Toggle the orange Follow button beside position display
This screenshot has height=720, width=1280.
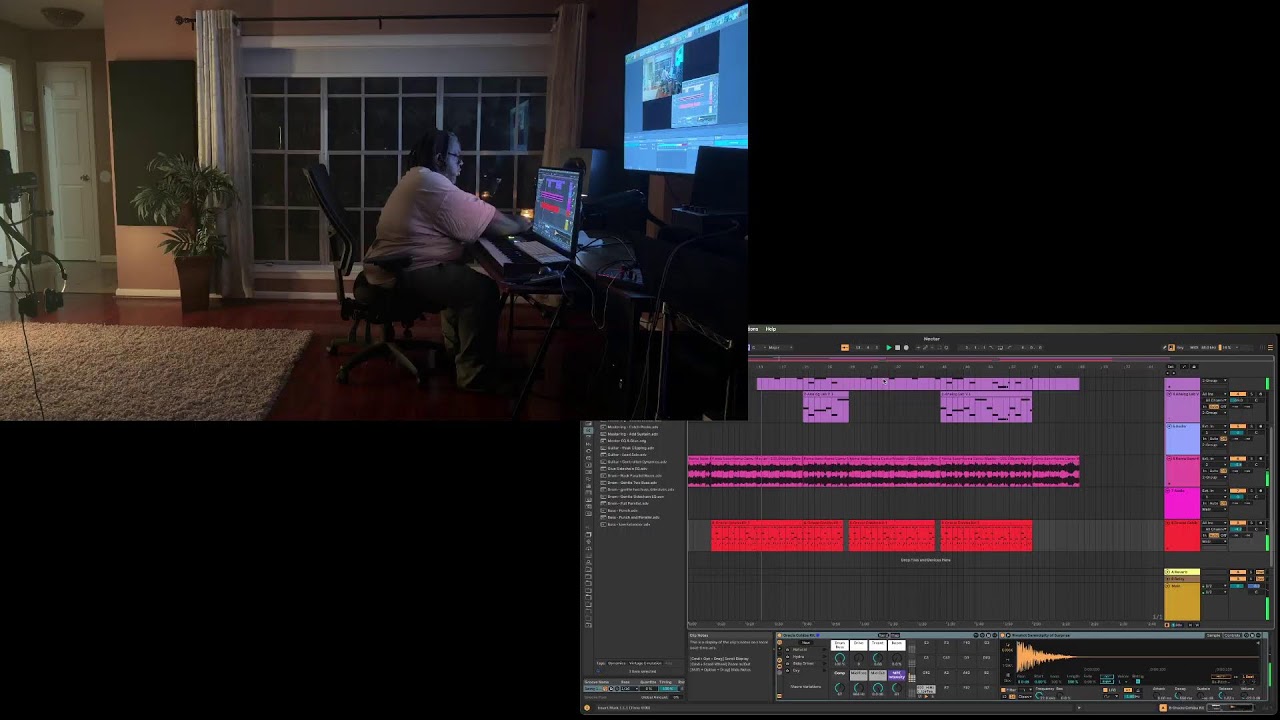pos(845,347)
